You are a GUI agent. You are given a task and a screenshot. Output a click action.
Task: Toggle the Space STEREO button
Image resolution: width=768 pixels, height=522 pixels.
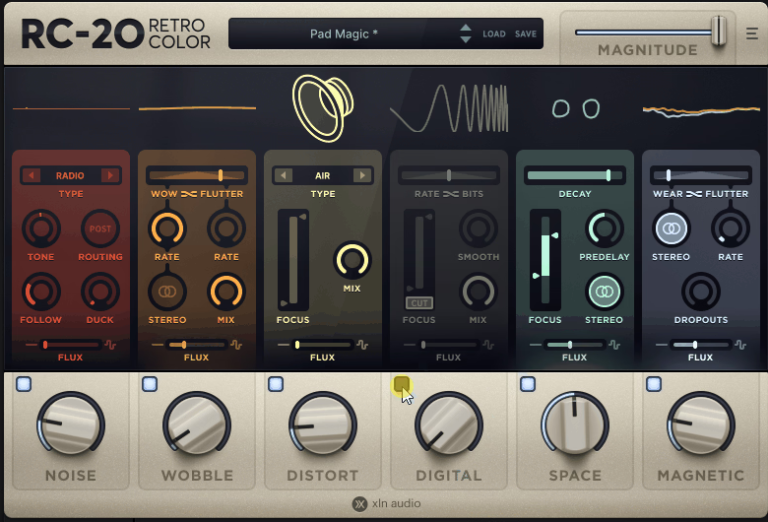click(604, 292)
